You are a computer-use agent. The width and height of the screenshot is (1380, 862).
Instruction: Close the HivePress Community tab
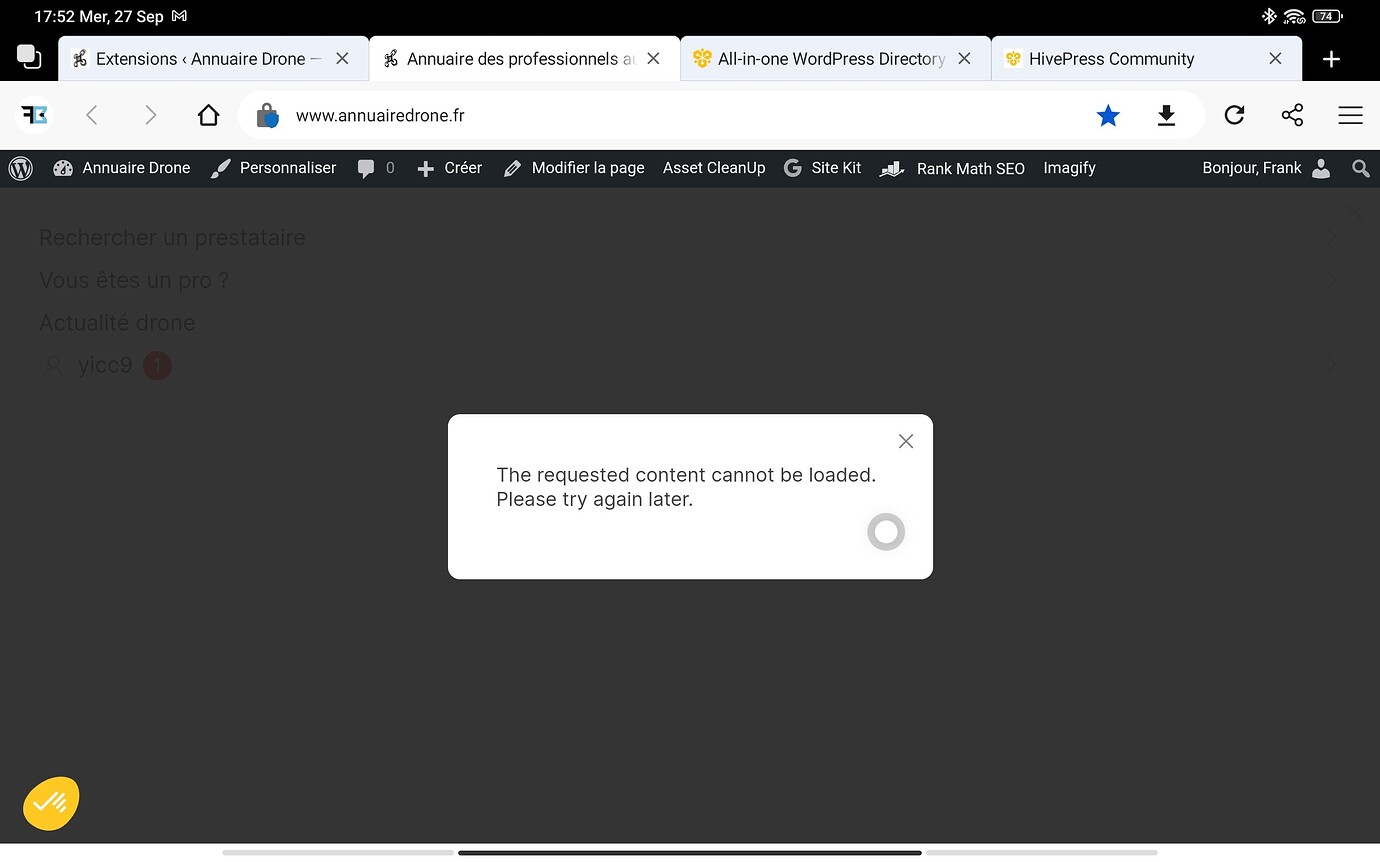click(x=1275, y=59)
